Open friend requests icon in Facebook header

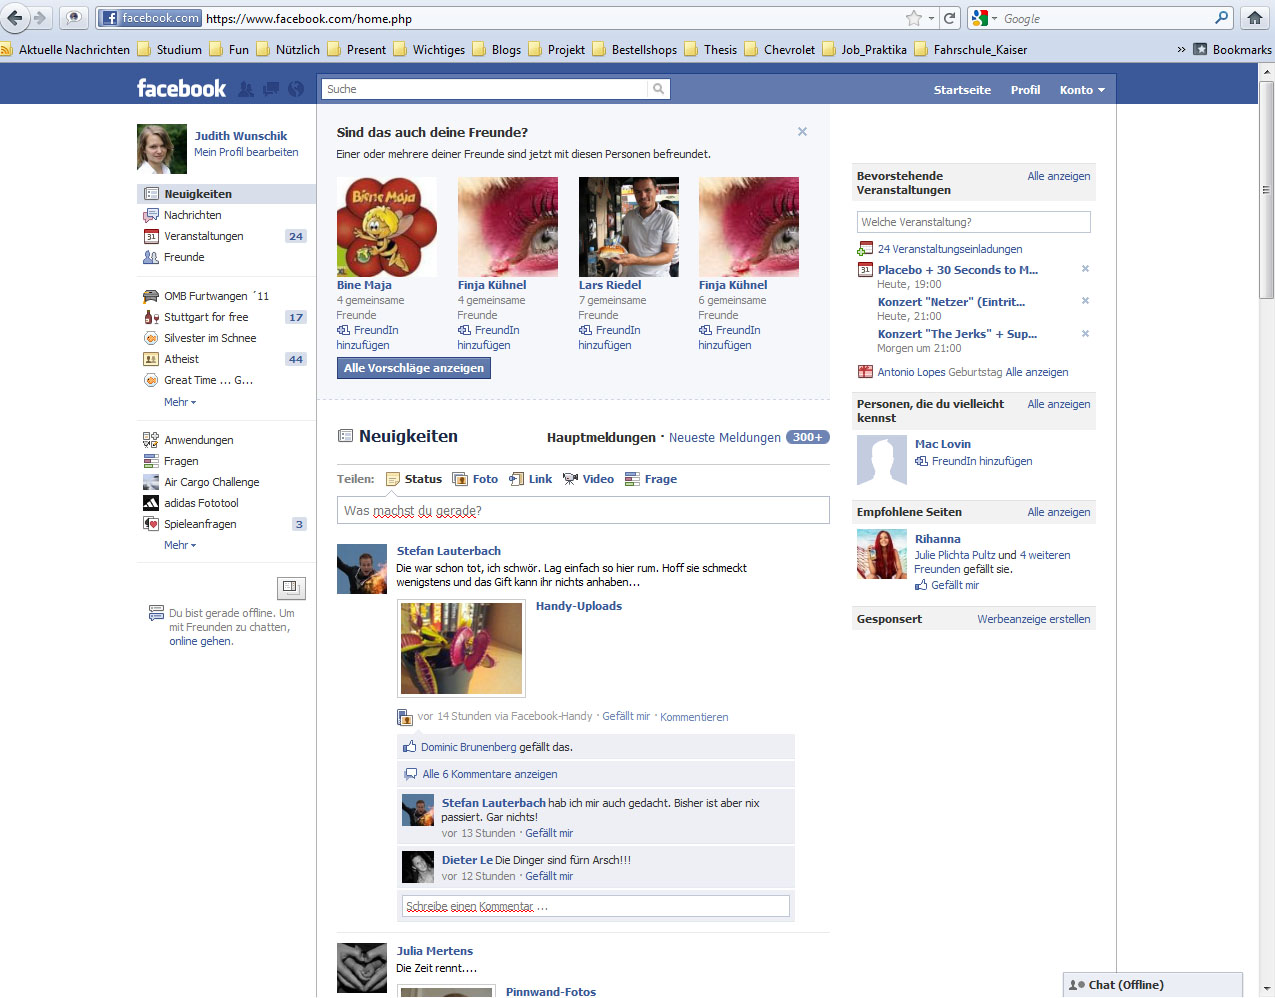pos(246,89)
